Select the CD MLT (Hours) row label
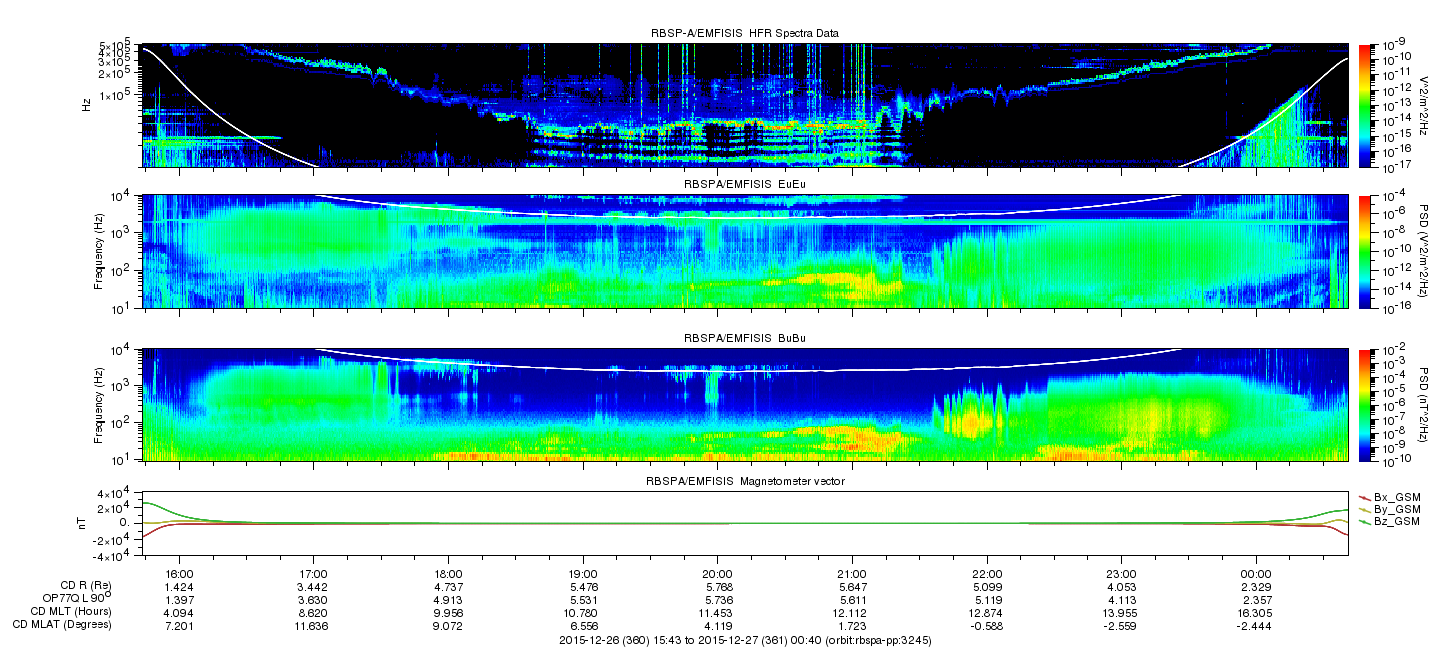The image size is (1447, 658). pyautogui.click(x=71, y=611)
